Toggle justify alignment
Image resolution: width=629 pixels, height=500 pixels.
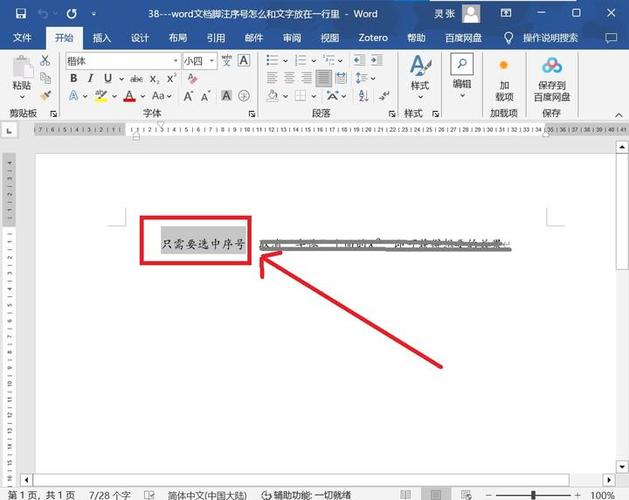pyautogui.click(x=323, y=78)
